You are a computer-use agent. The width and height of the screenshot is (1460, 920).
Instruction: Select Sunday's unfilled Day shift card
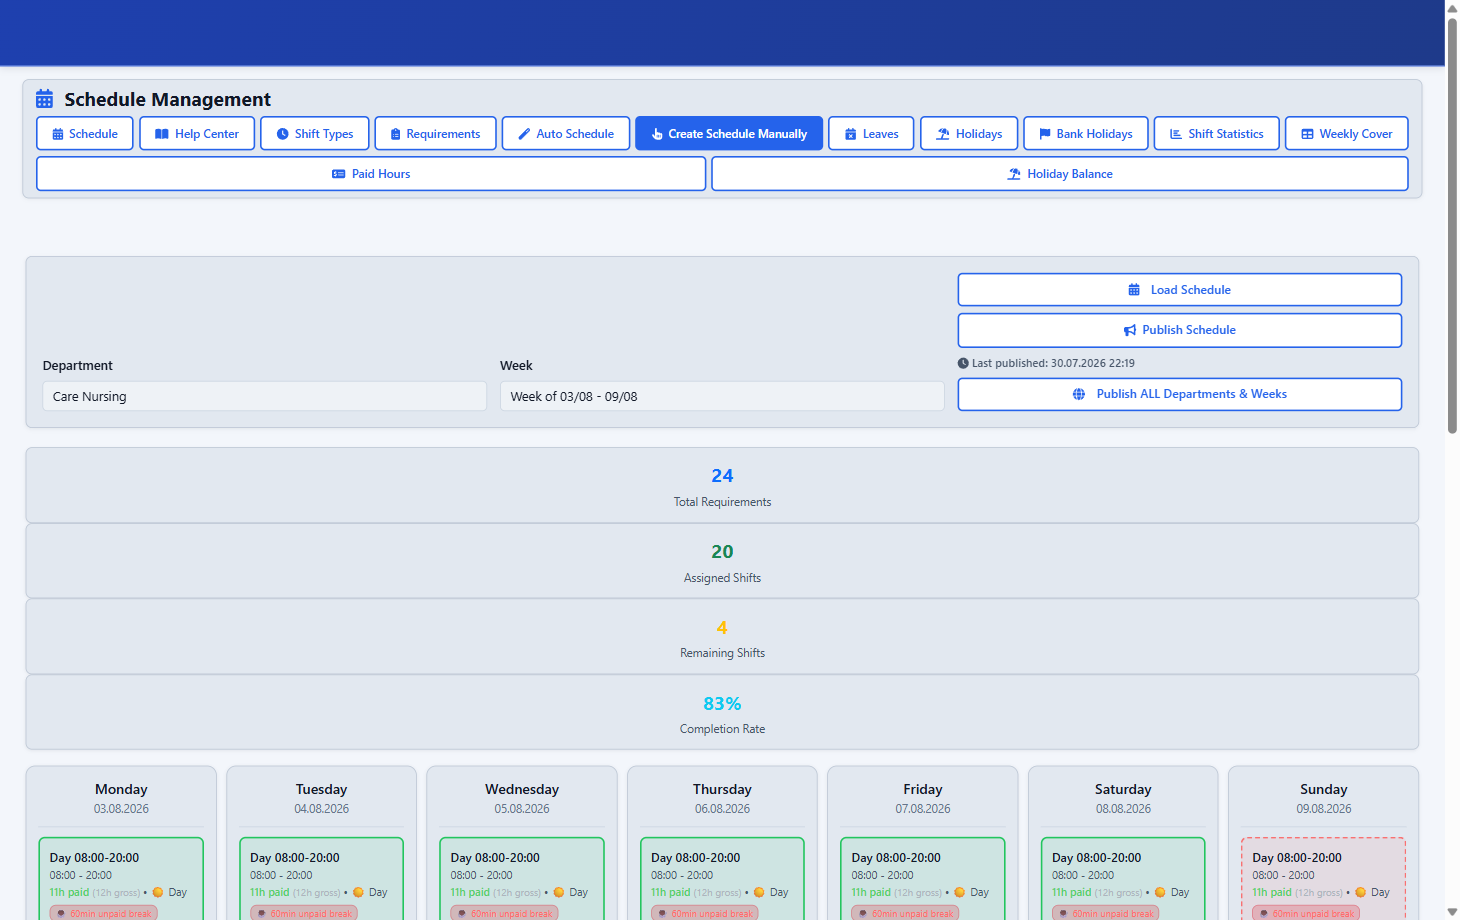click(1323, 879)
